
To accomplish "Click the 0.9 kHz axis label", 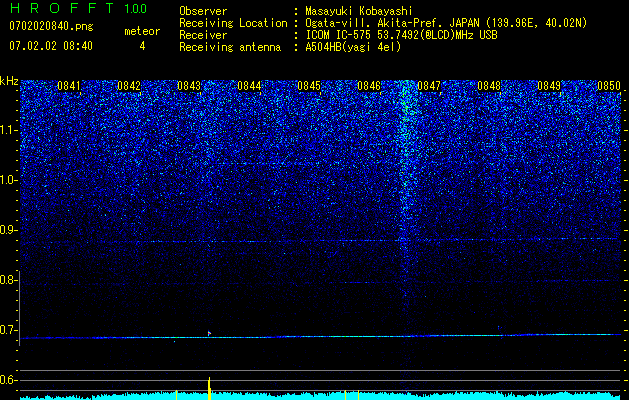I will point(8,230).
